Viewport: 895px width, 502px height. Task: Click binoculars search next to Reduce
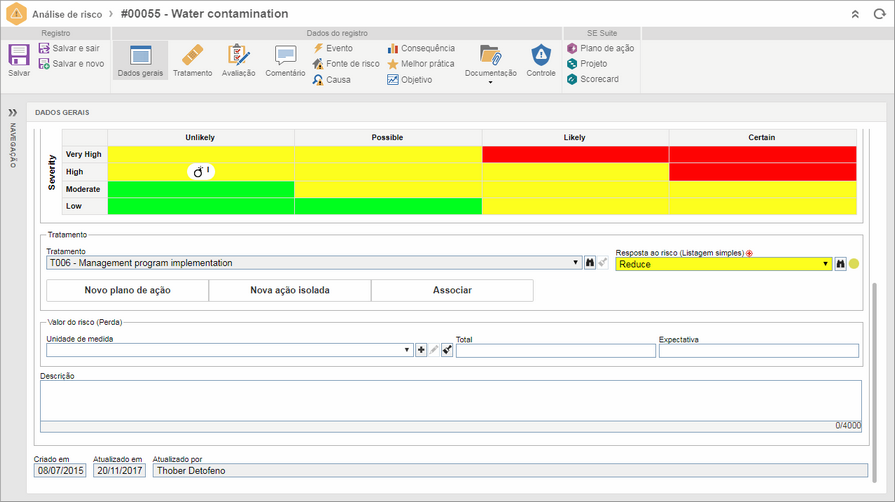pos(840,264)
